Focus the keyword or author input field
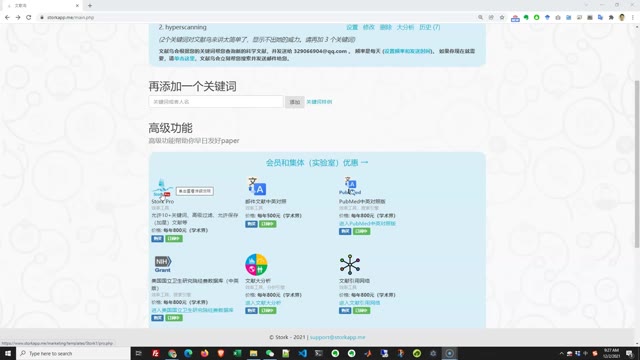Screen dimensions: 640x360 coord(216,102)
